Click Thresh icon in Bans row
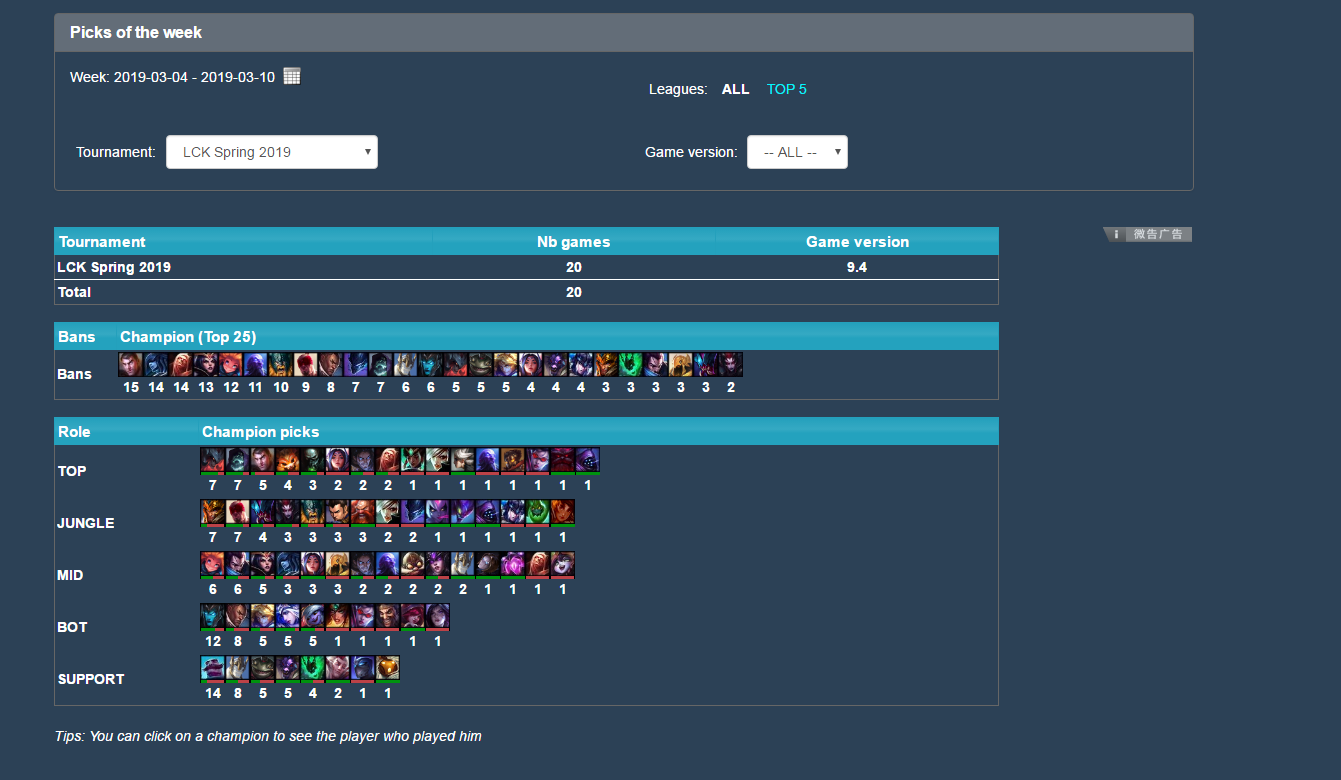Viewport: 1341px width, 780px height. (631, 364)
